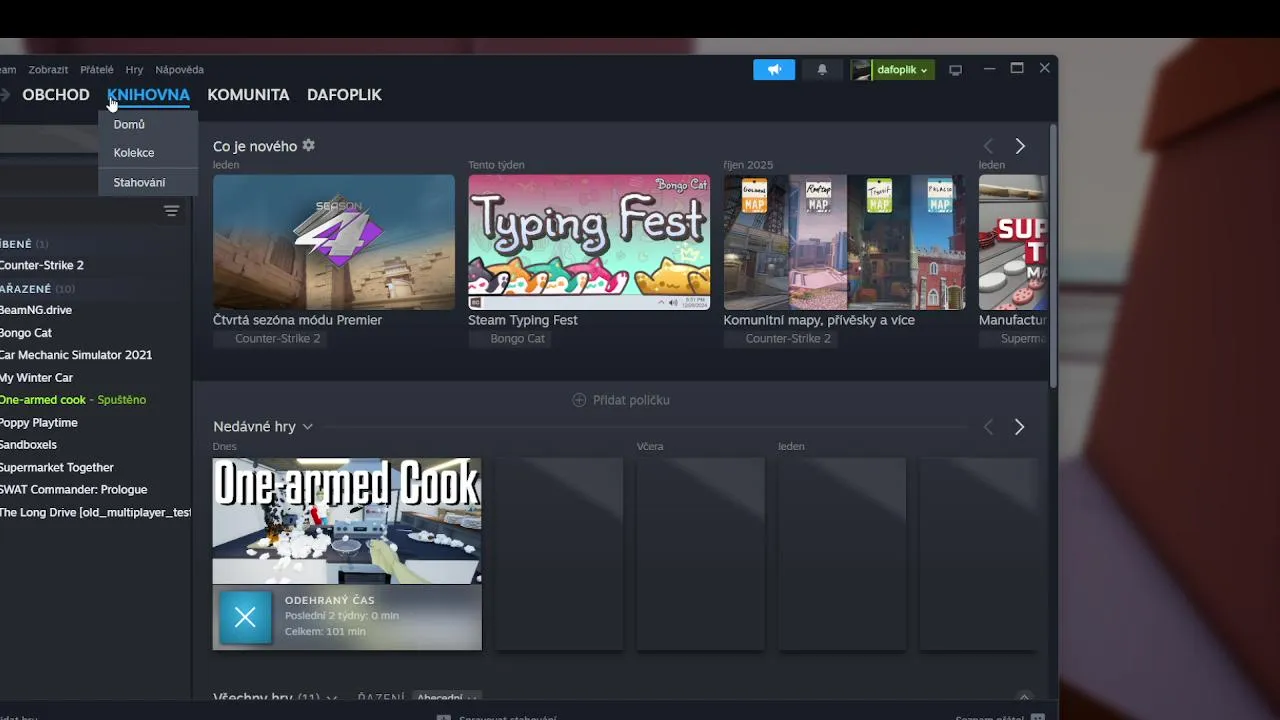1280x720 pixels.
Task: Show previous recent games with arrow
Action: pos(988,427)
